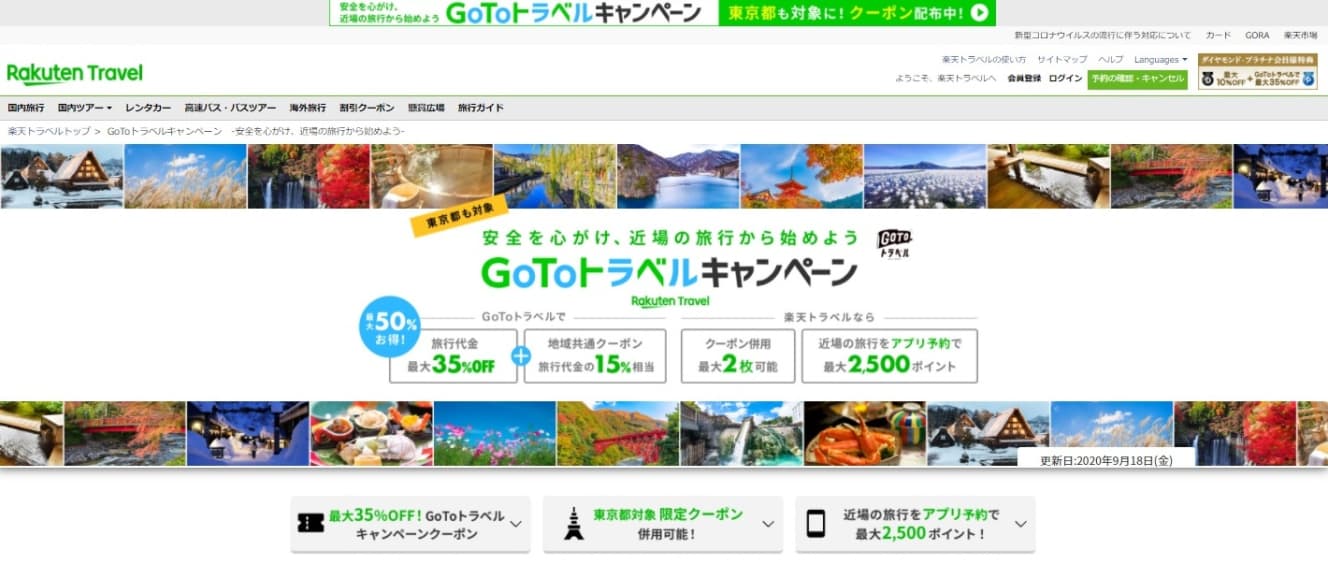The width and height of the screenshot is (1328, 579).
Task: Open the レンタカー menu item
Action: 148,107
